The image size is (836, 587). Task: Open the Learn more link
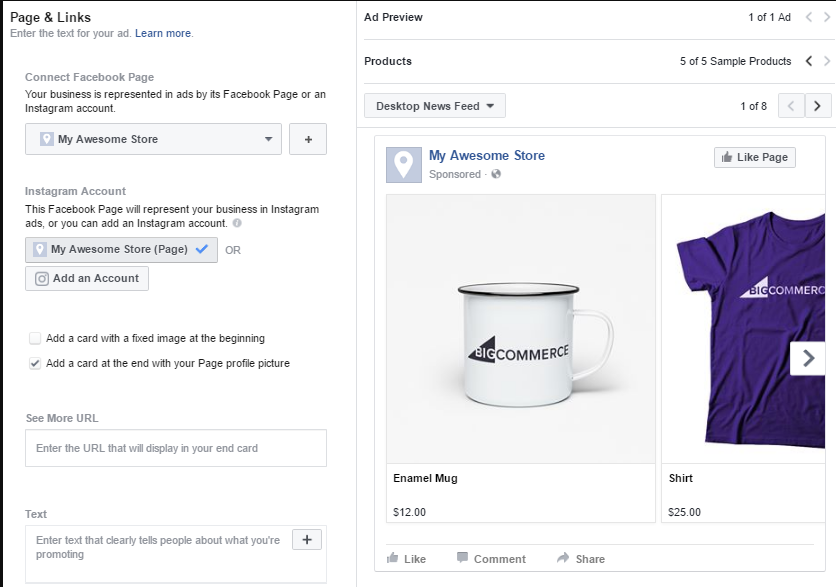(x=163, y=33)
